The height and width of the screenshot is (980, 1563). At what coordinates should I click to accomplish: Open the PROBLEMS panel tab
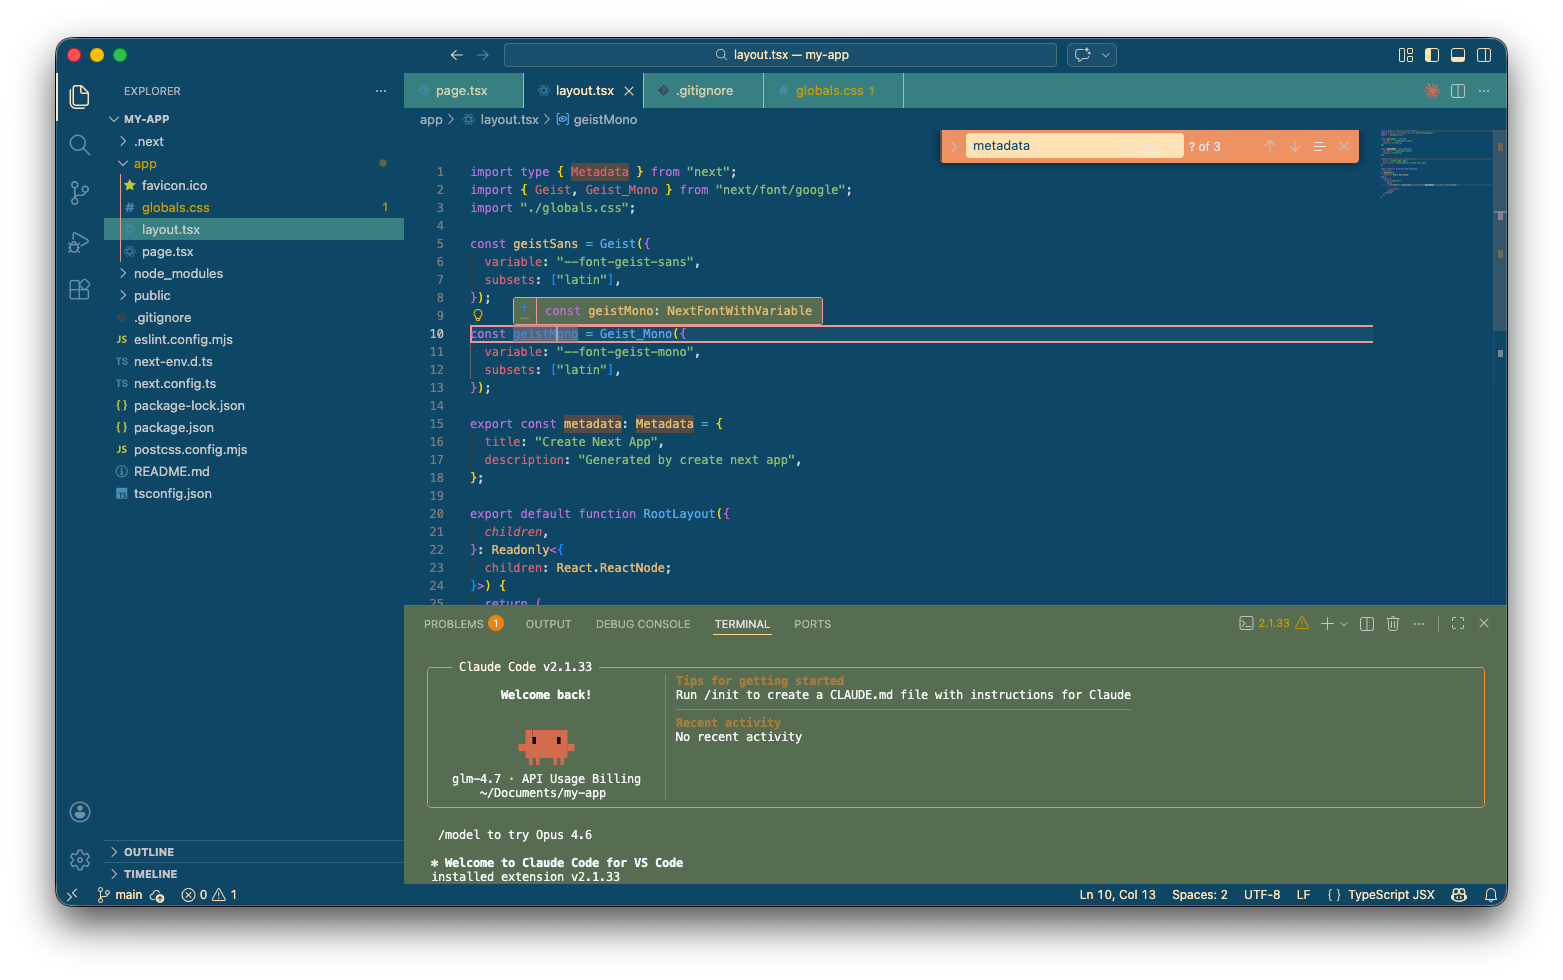[x=463, y=624]
